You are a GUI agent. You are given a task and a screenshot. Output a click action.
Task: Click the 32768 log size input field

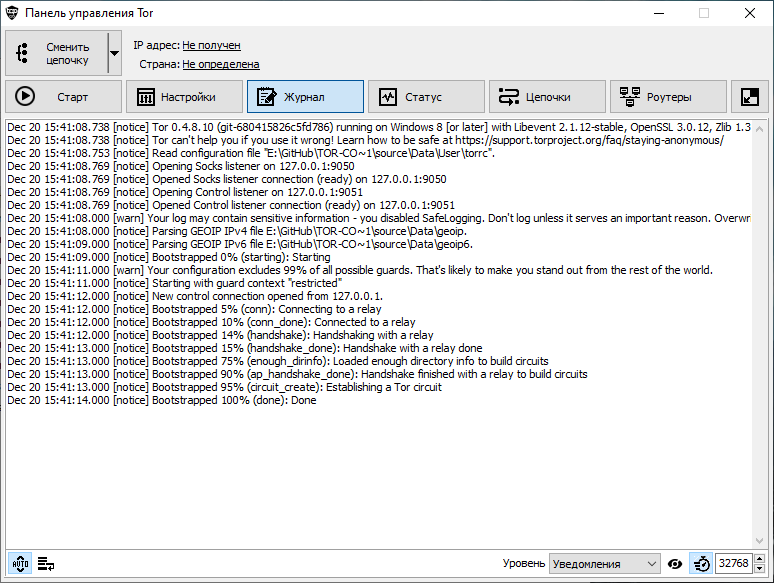[x=734, y=563]
